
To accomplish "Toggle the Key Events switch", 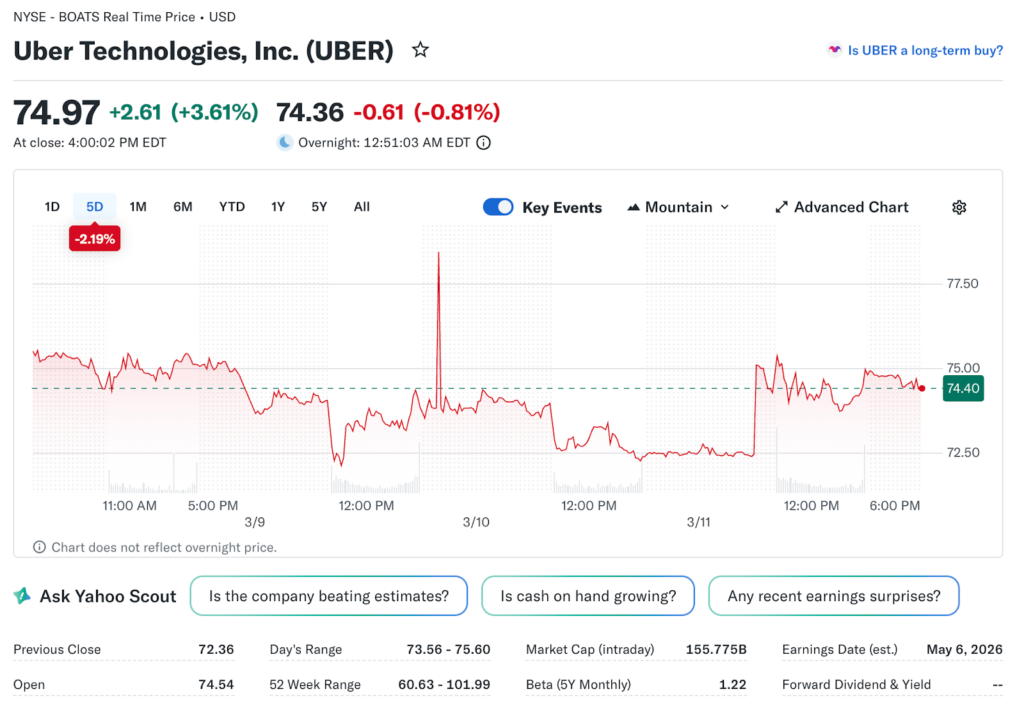I will pyautogui.click(x=498, y=207).
